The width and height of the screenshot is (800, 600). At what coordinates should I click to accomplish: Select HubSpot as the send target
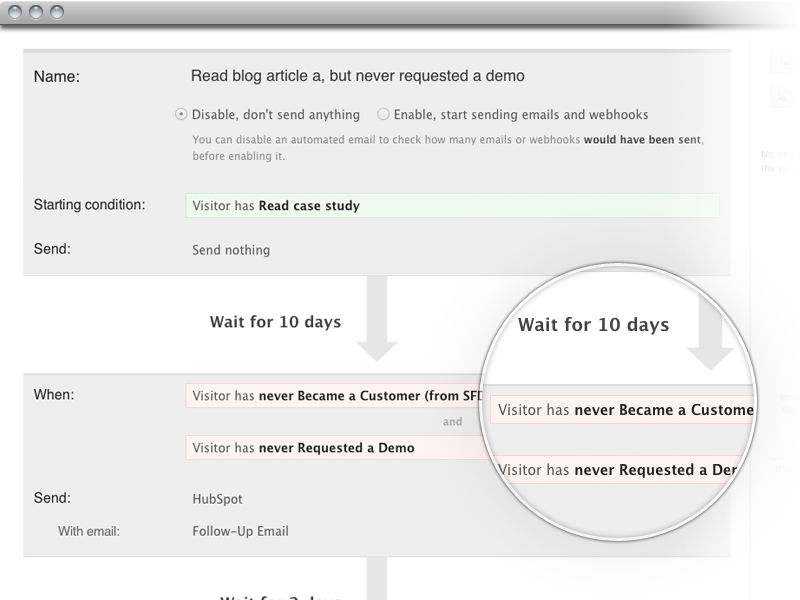coord(217,498)
